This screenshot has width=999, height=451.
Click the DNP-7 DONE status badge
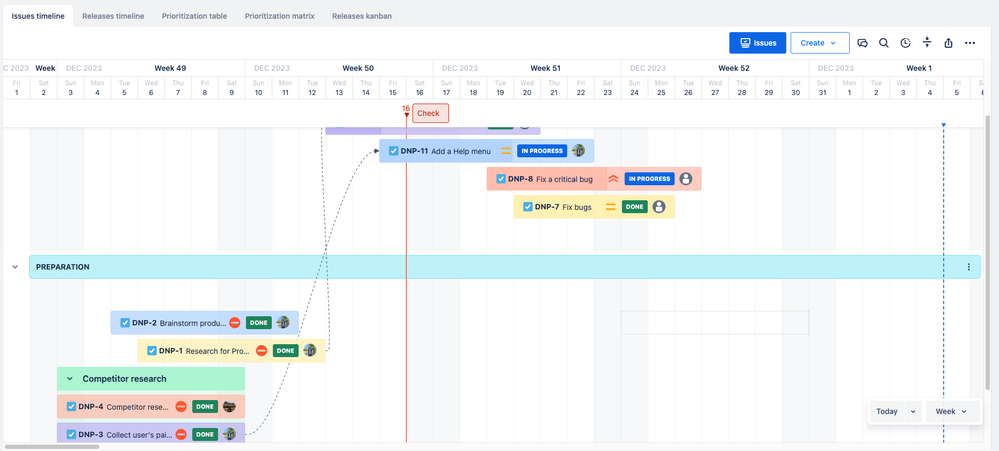[635, 206]
